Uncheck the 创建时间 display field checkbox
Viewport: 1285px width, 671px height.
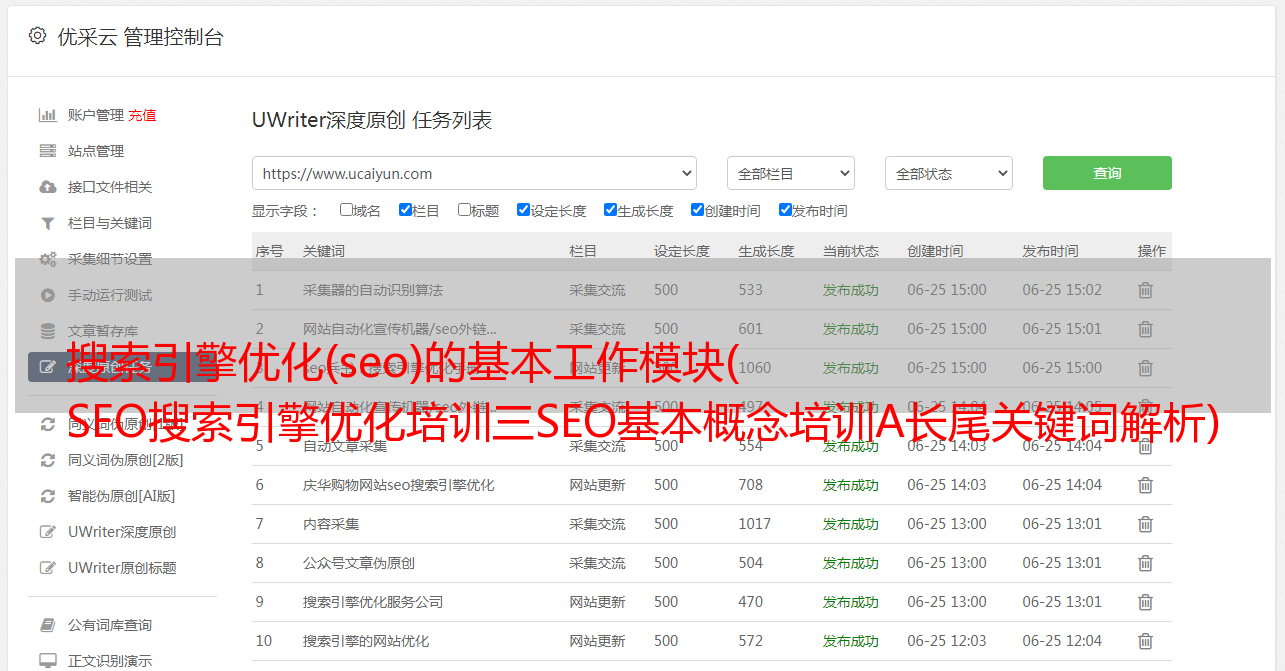697,210
